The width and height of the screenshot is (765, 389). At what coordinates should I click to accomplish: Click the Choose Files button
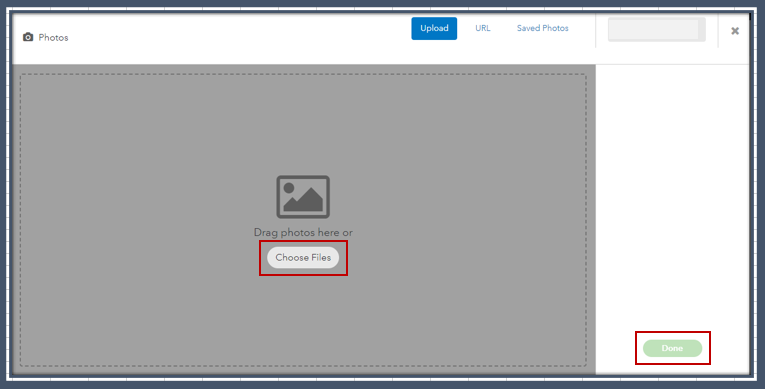[303, 257]
